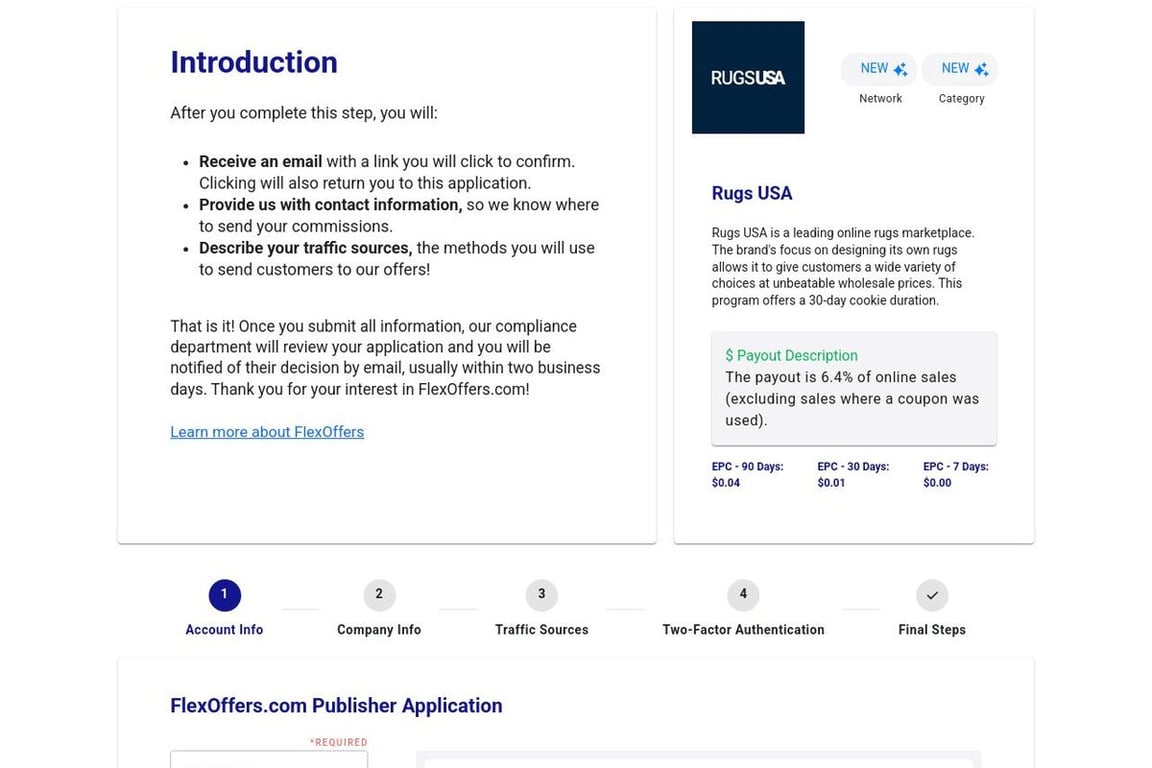The height and width of the screenshot is (768, 1152).
Task: Click "After you complete this step" text
Action: pyautogui.click(x=303, y=113)
